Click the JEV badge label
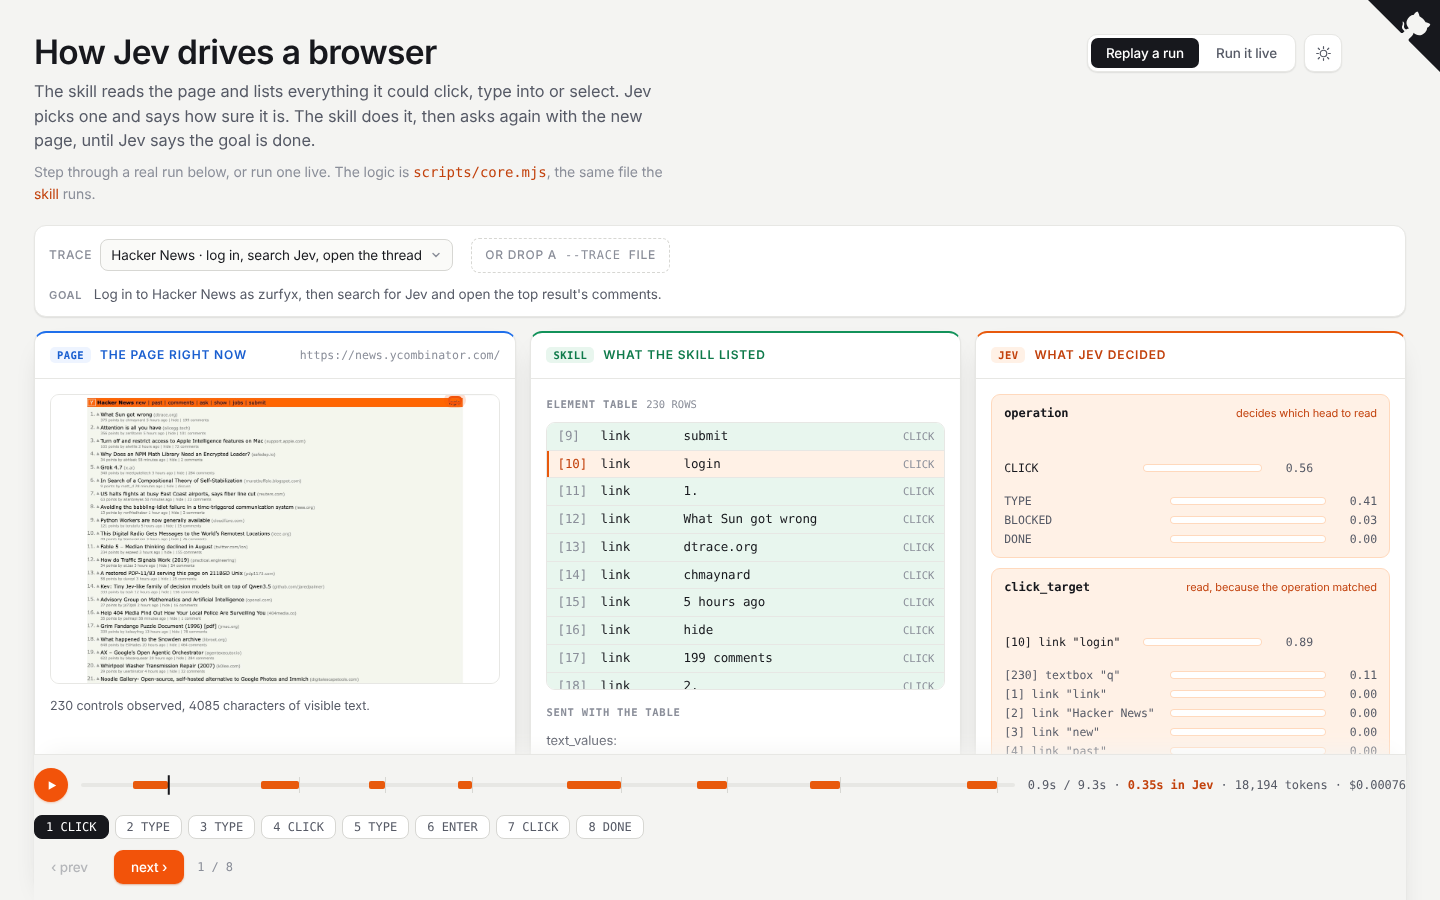The image size is (1440, 900). pos(1008,355)
